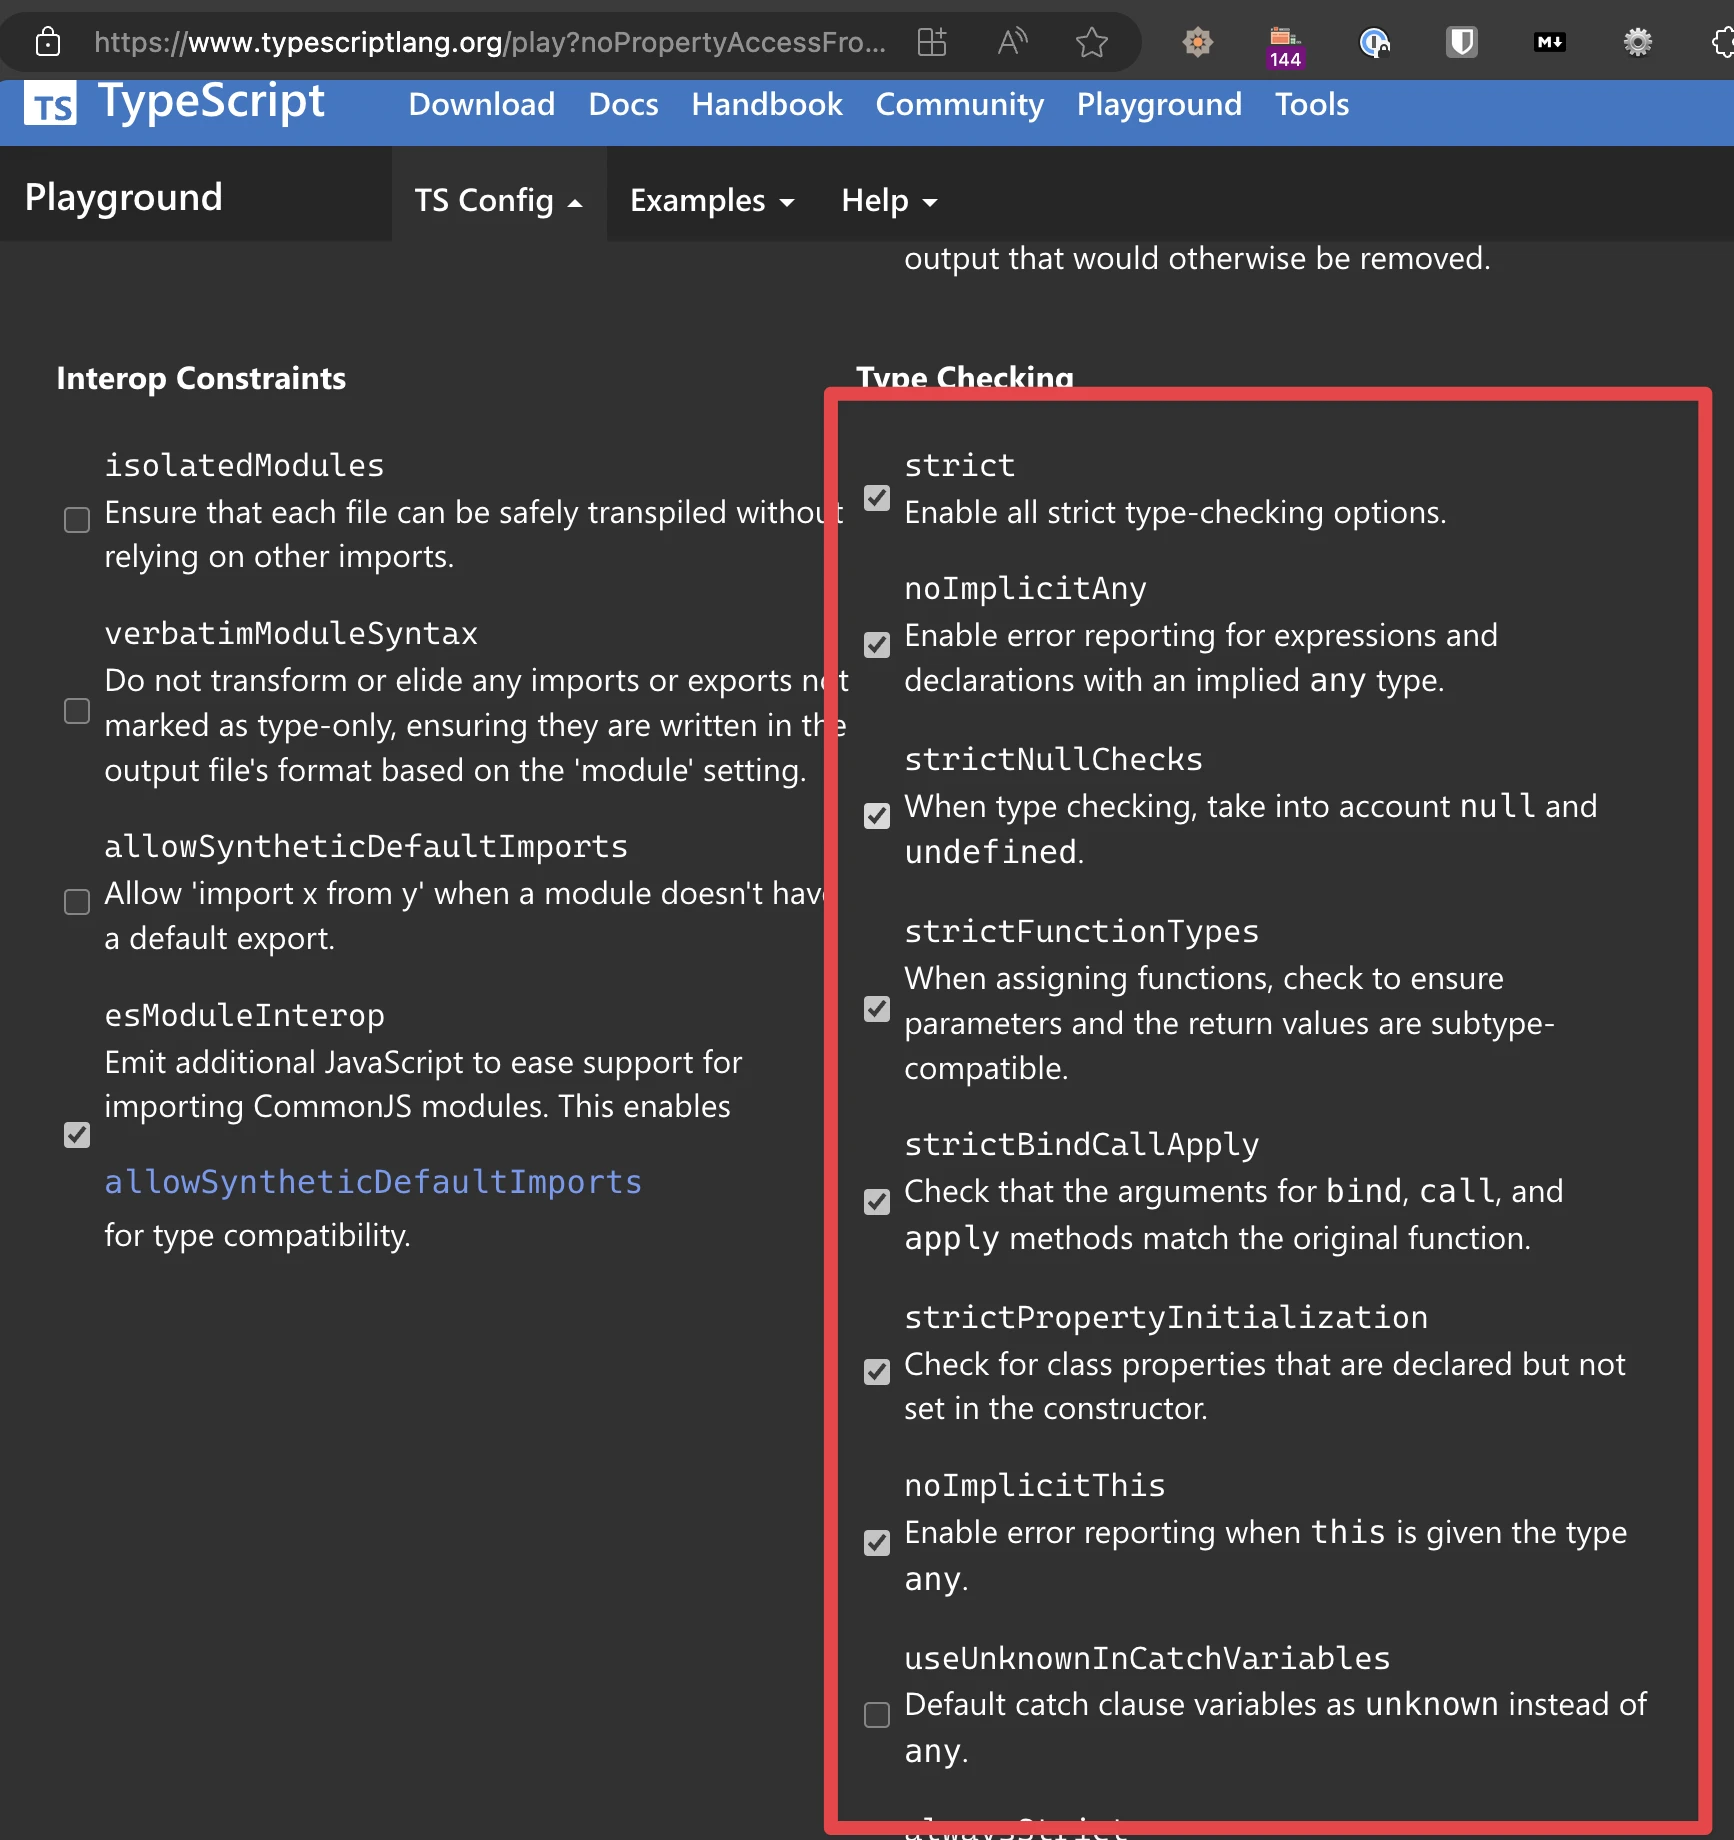Click the noImplicitThis option name
The image size is (1734, 1840).
click(x=1035, y=1485)
